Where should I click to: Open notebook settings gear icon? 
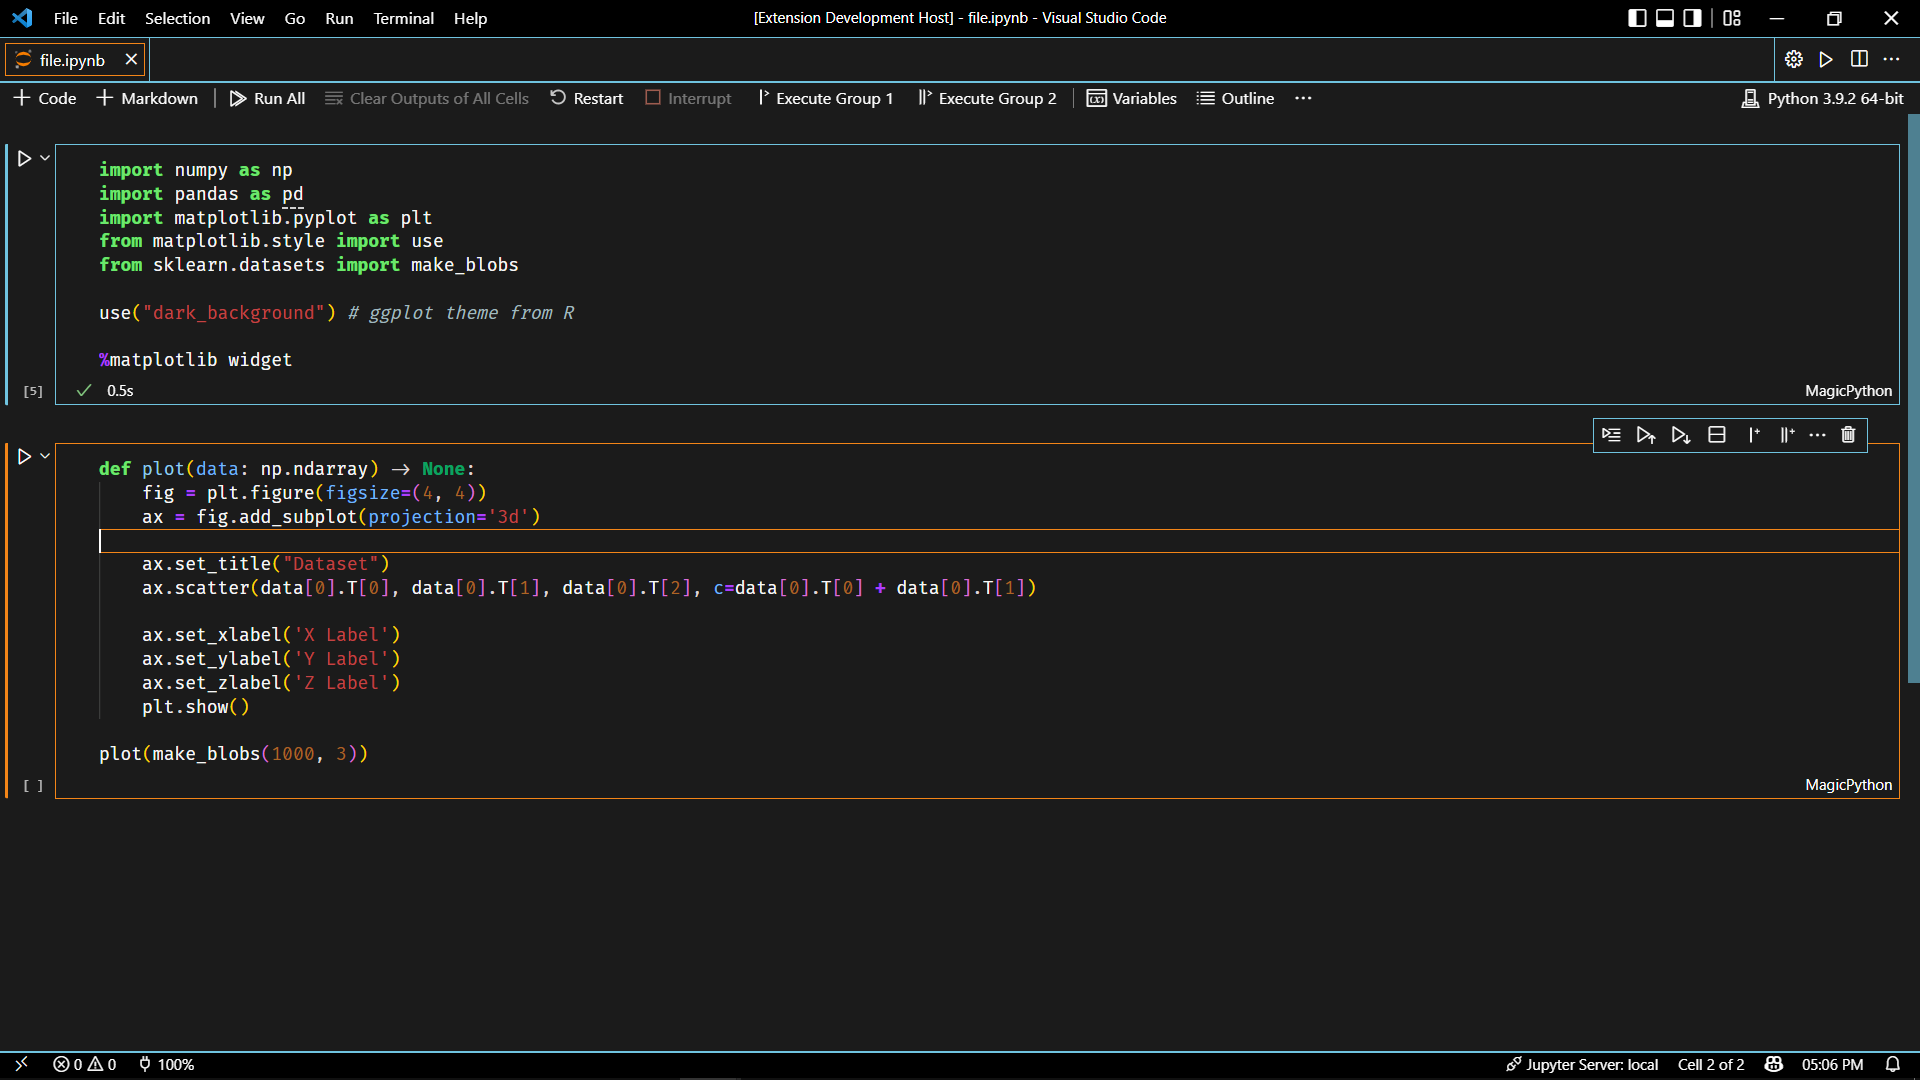pyautogui.click(x=1794, y=60)
